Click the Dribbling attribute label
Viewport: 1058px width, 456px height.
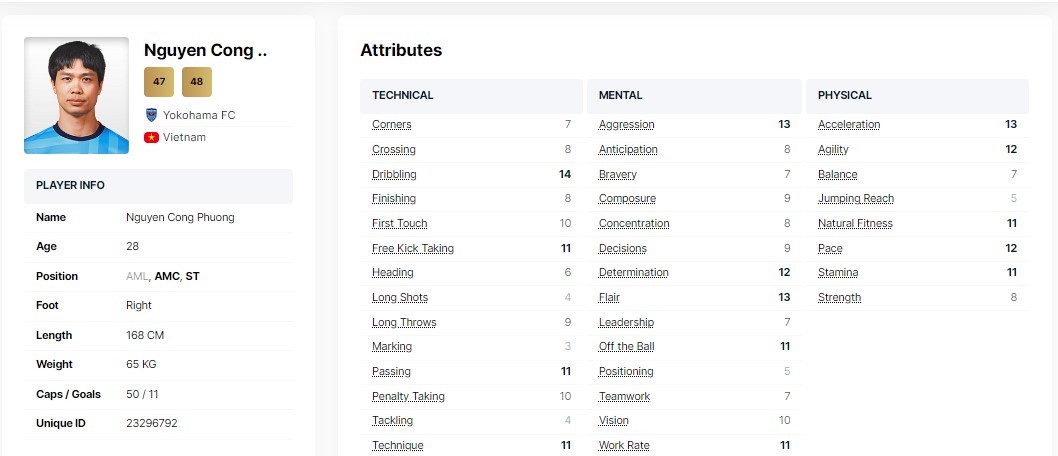point(394,174)
